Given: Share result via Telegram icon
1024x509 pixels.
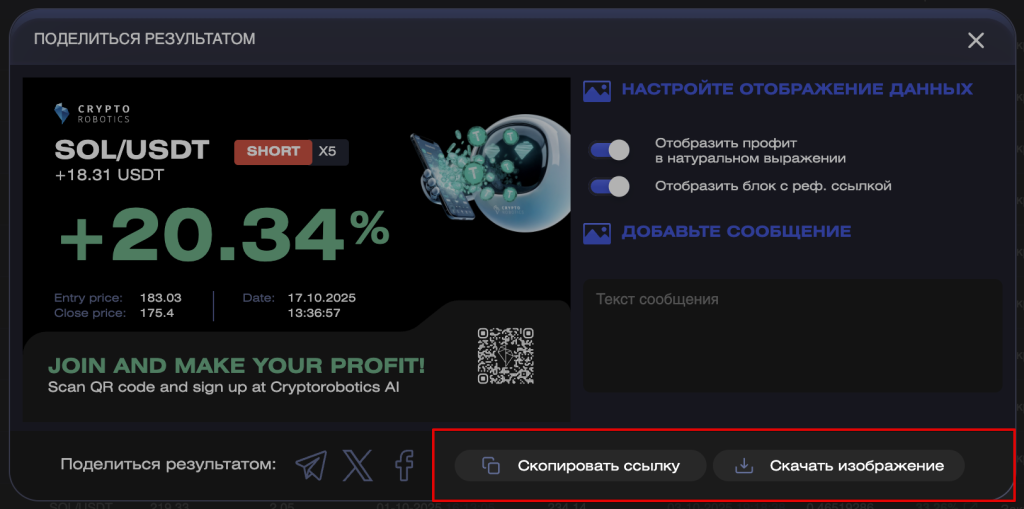Looking at the screenshot, I should [311, 465].
